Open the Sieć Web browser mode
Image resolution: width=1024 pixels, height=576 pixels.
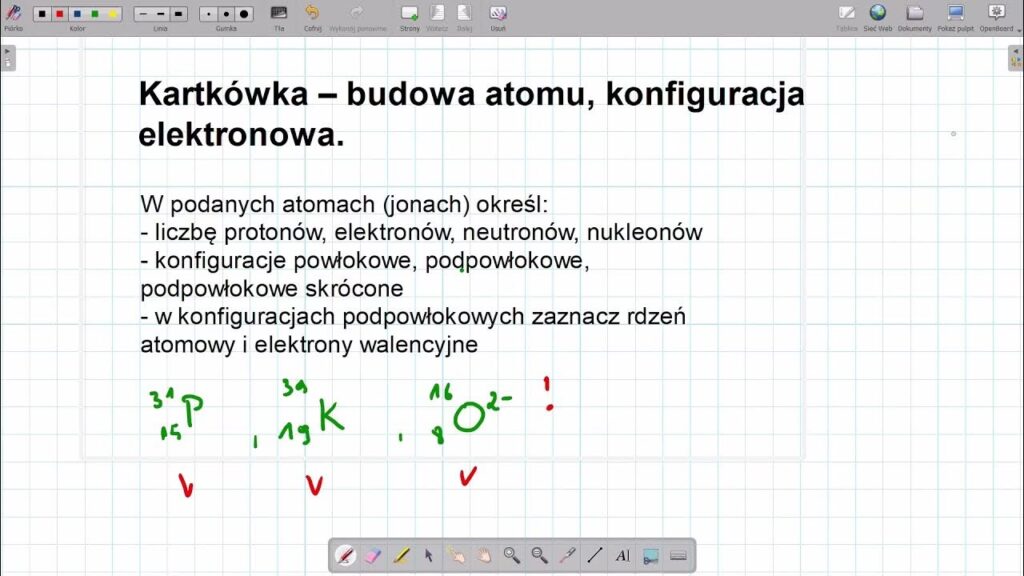point(878,14)
